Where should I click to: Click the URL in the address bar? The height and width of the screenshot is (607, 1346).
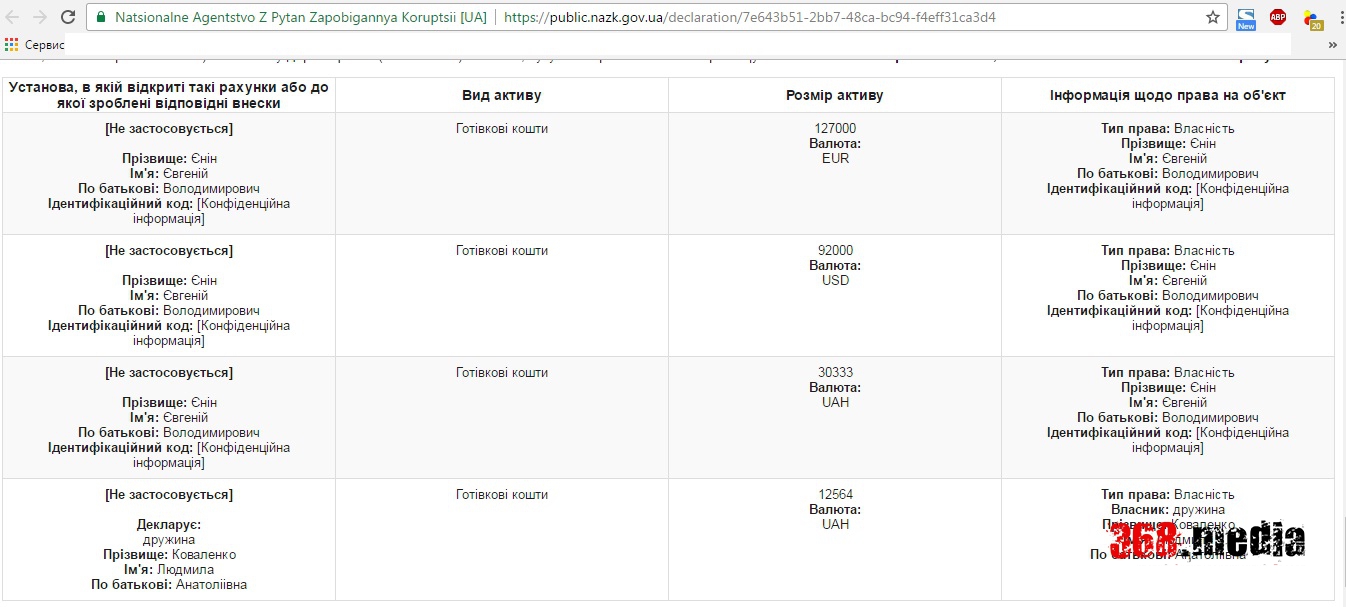pyautogui.click(x=750, y=18)
